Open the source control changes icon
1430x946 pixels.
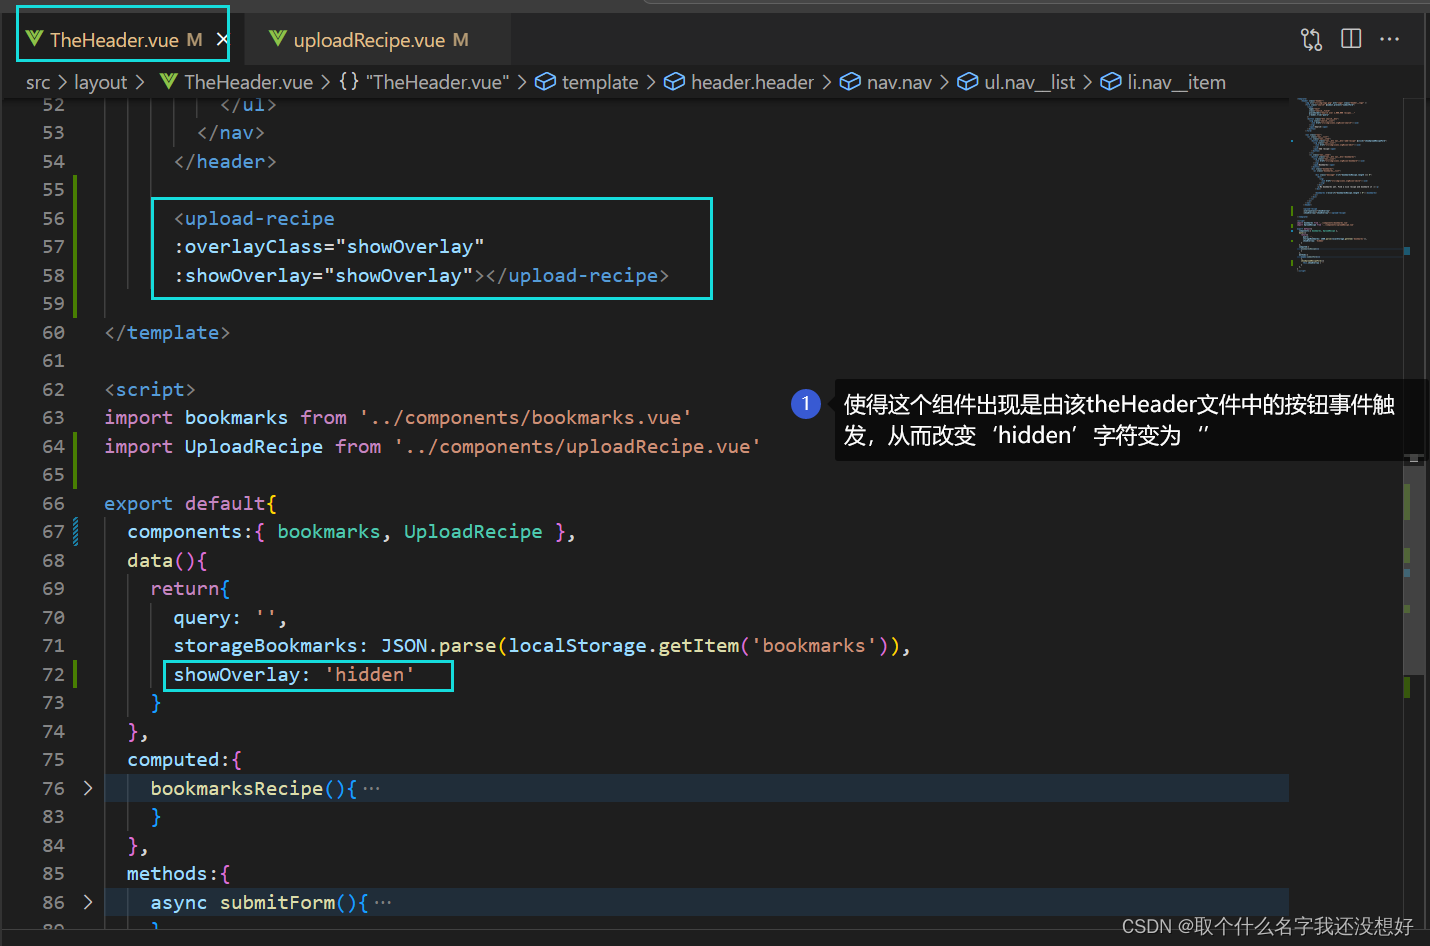(1311, 39)
